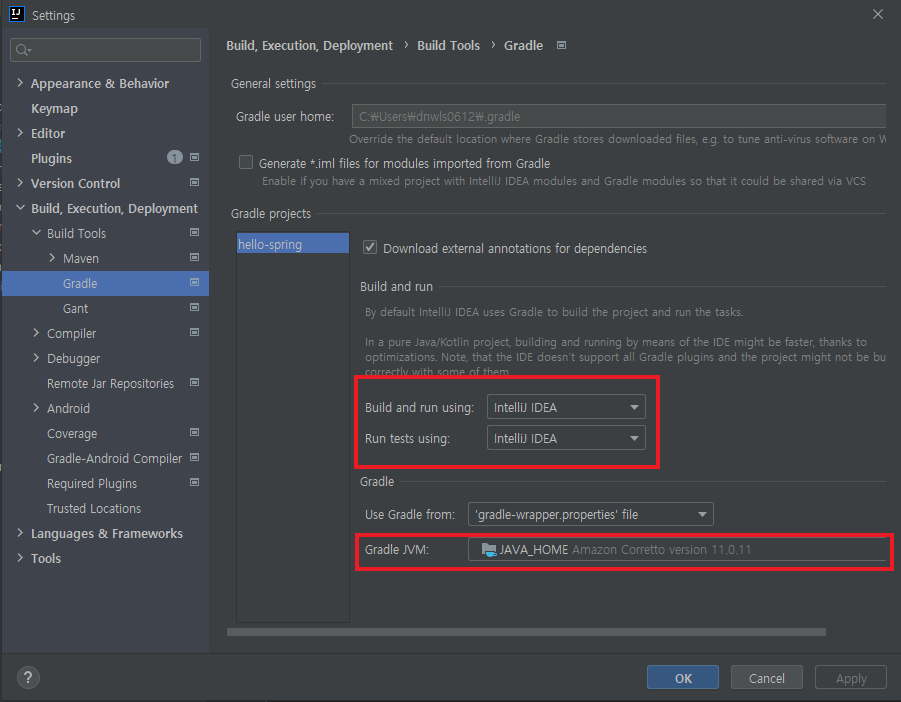Click the project-level icon next to Version Control

pos(194,183)
